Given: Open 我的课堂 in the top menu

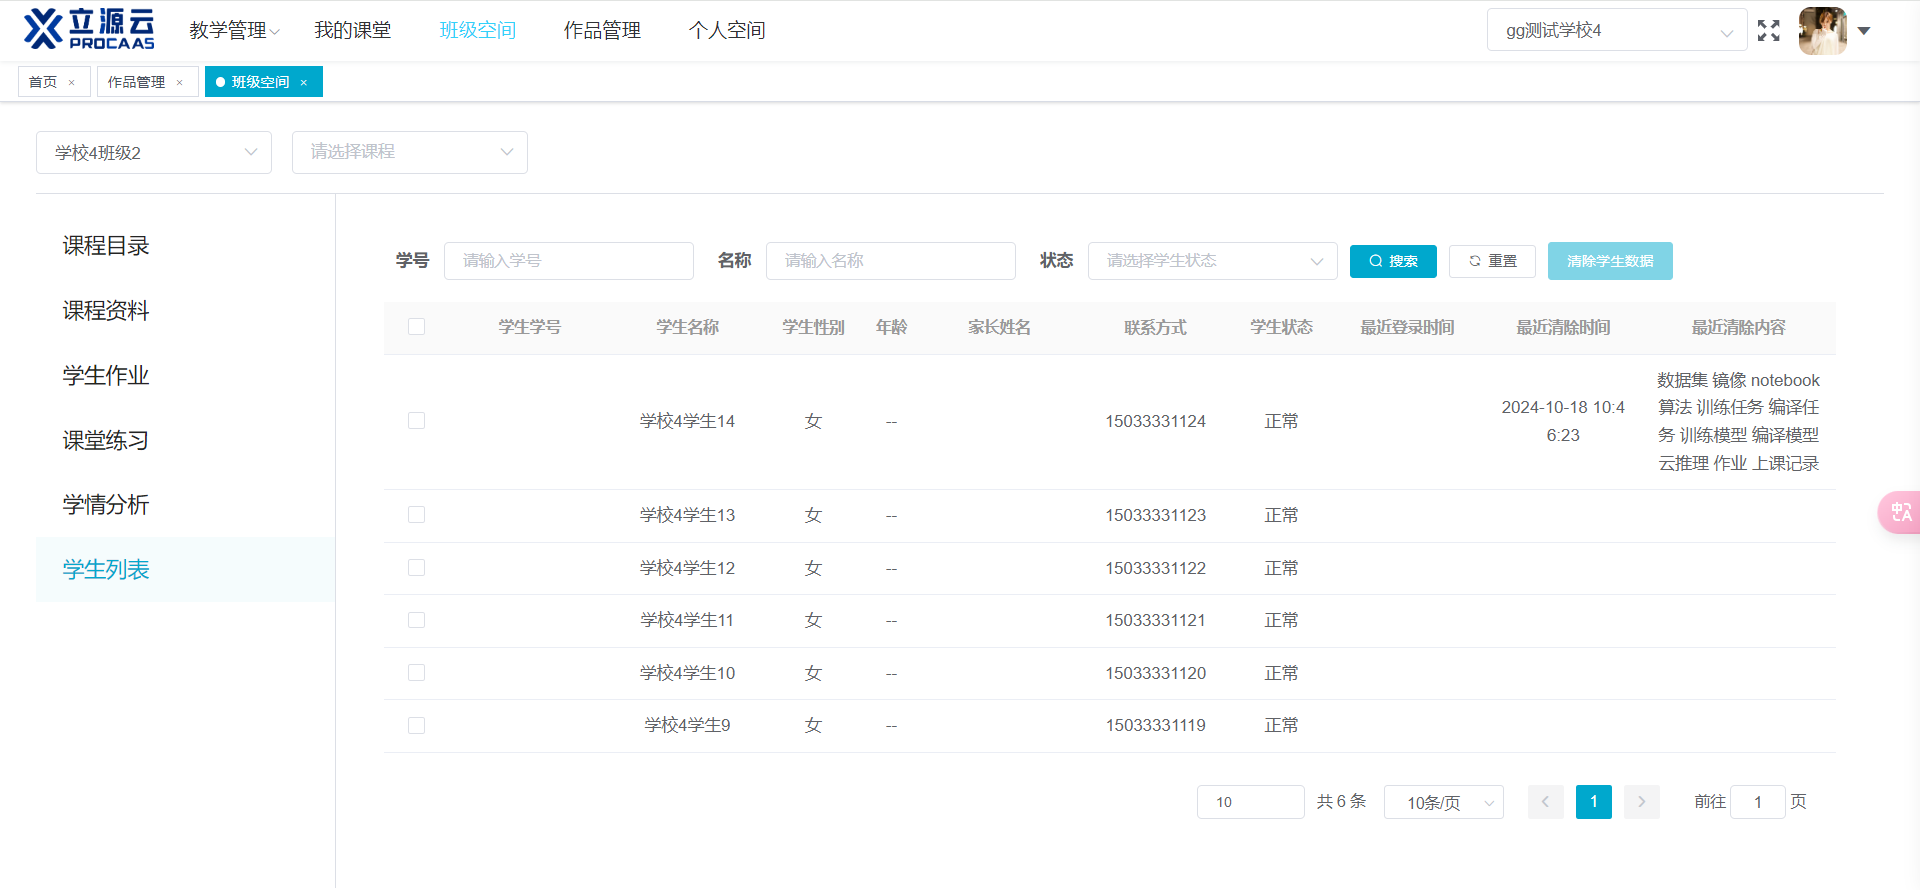Looking at the screenshot, I should tap(352, 31).
